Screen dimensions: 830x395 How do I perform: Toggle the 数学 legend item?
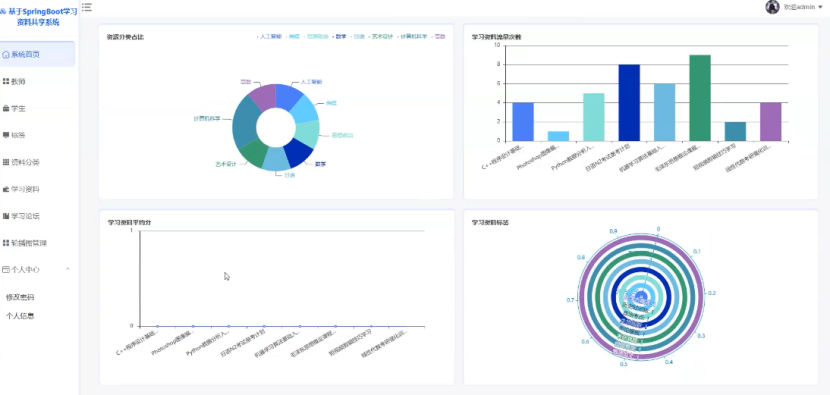[x=339, y=37]
